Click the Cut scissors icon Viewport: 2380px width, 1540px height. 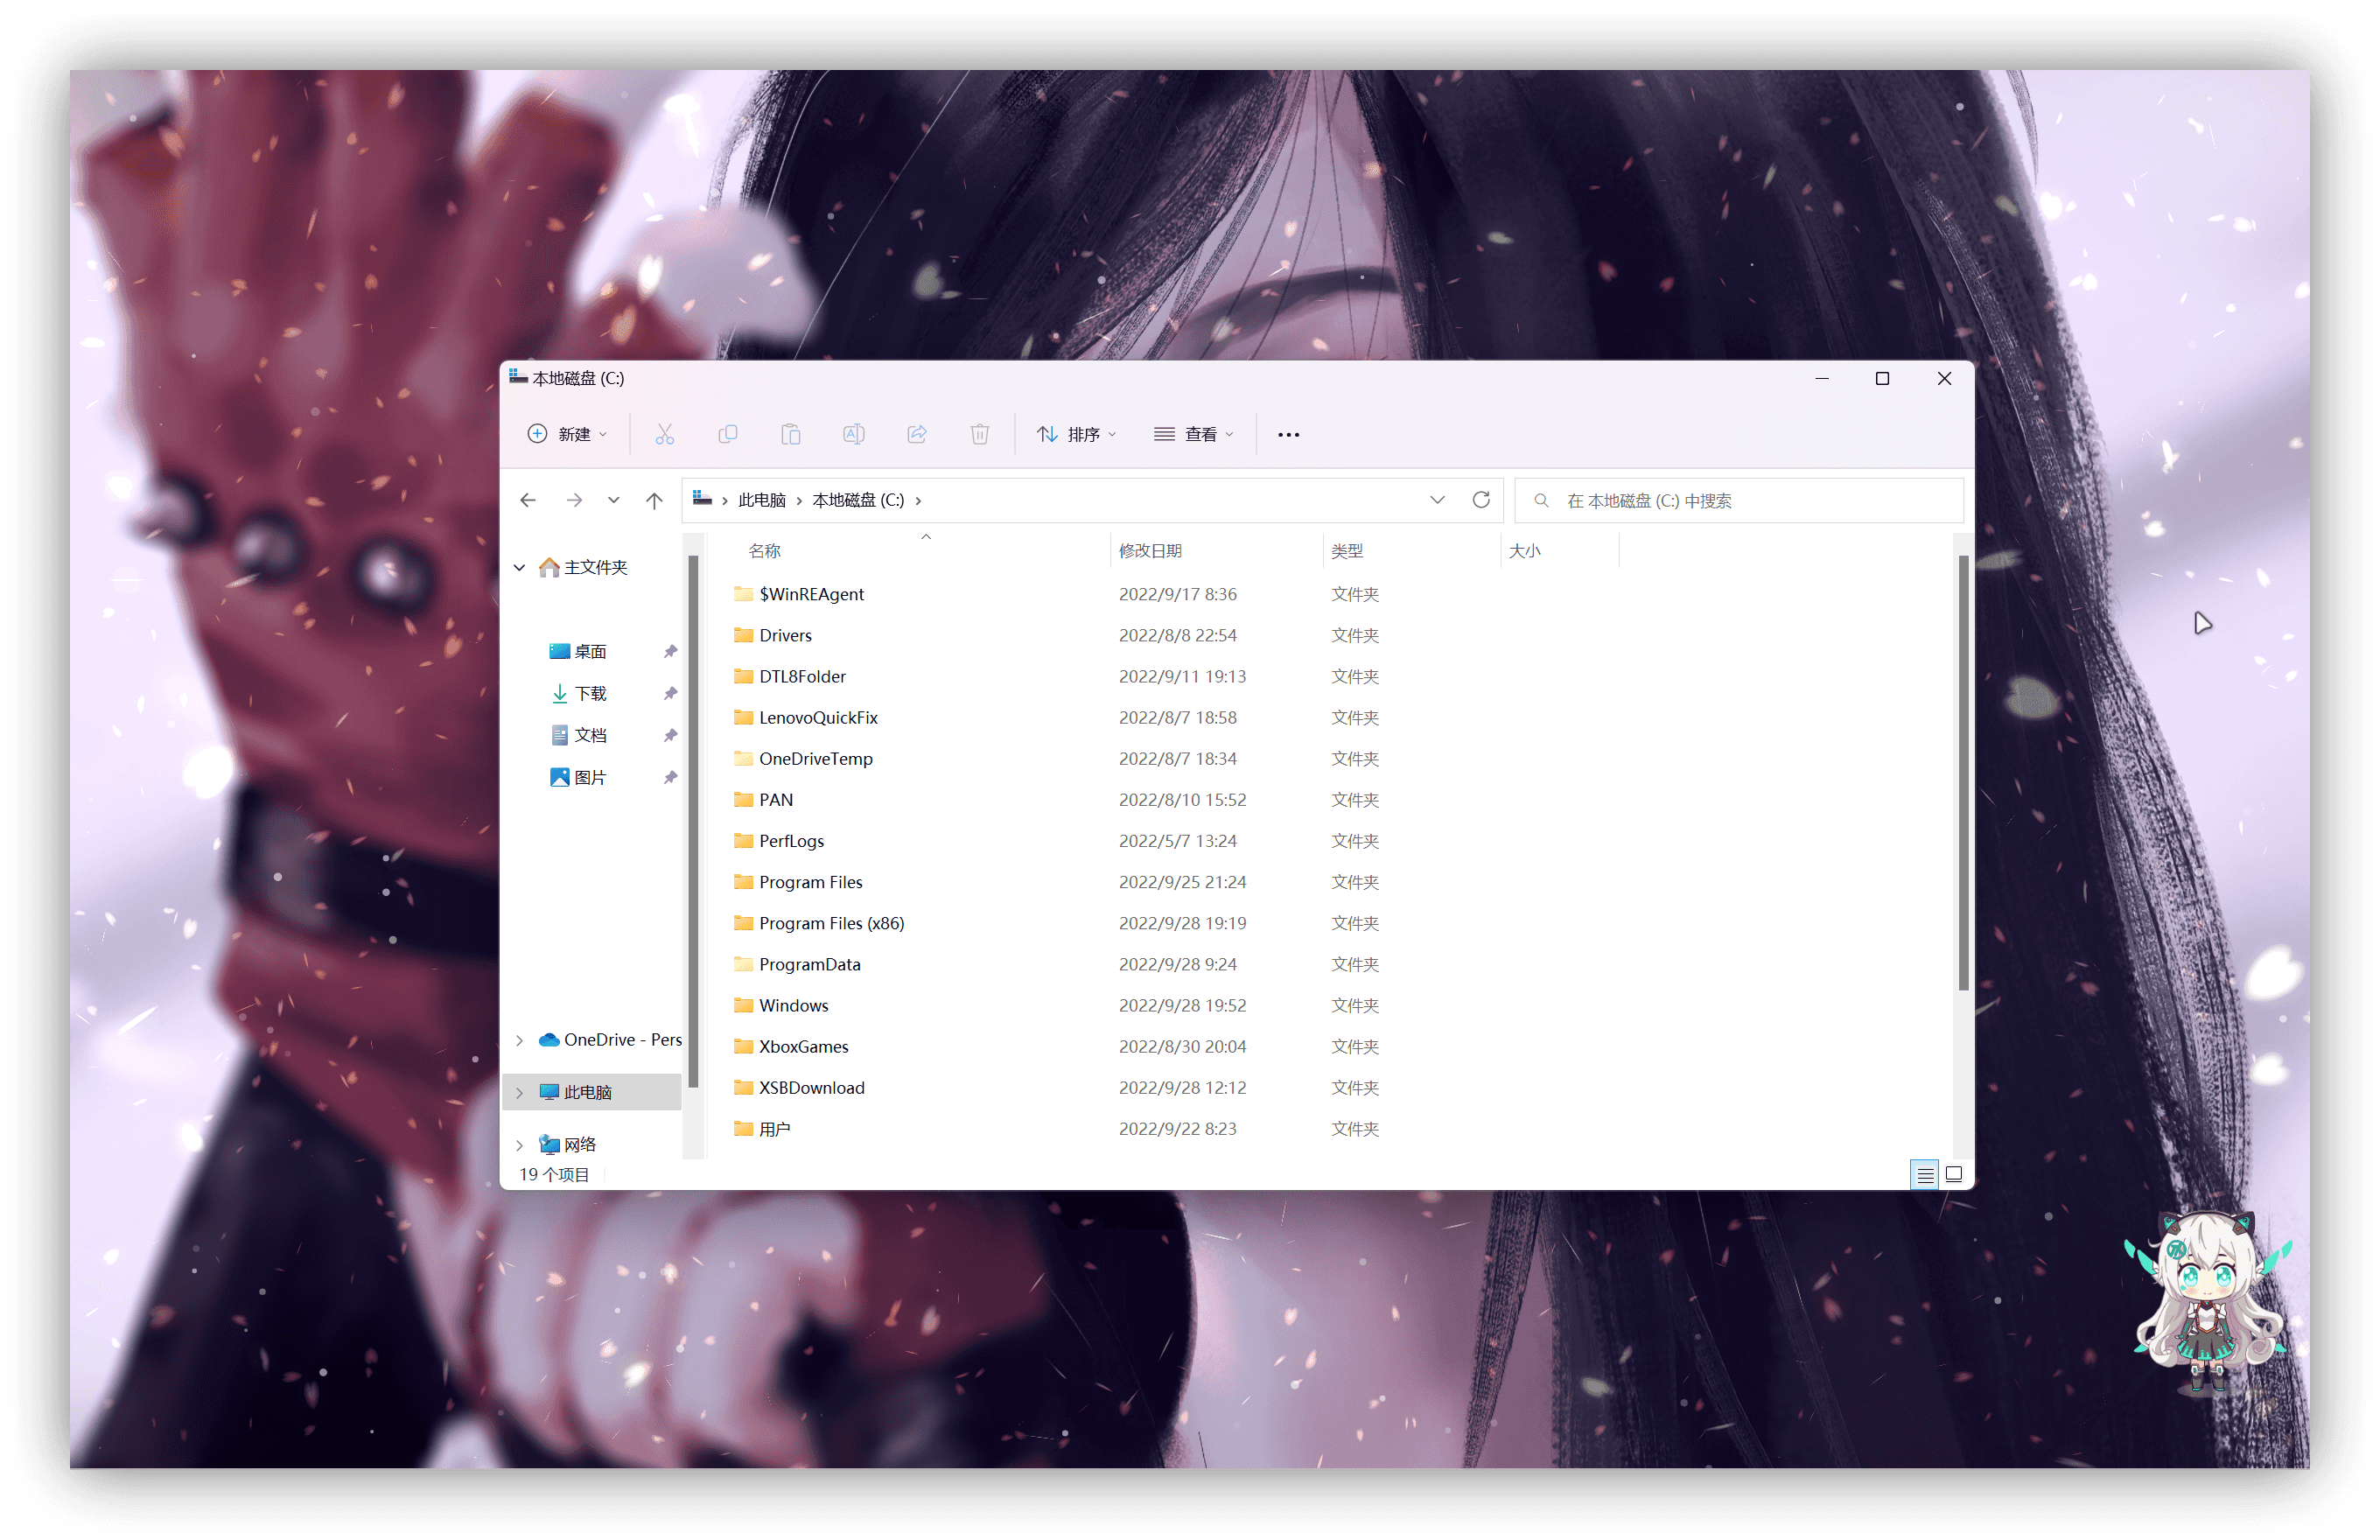[665, 434]
